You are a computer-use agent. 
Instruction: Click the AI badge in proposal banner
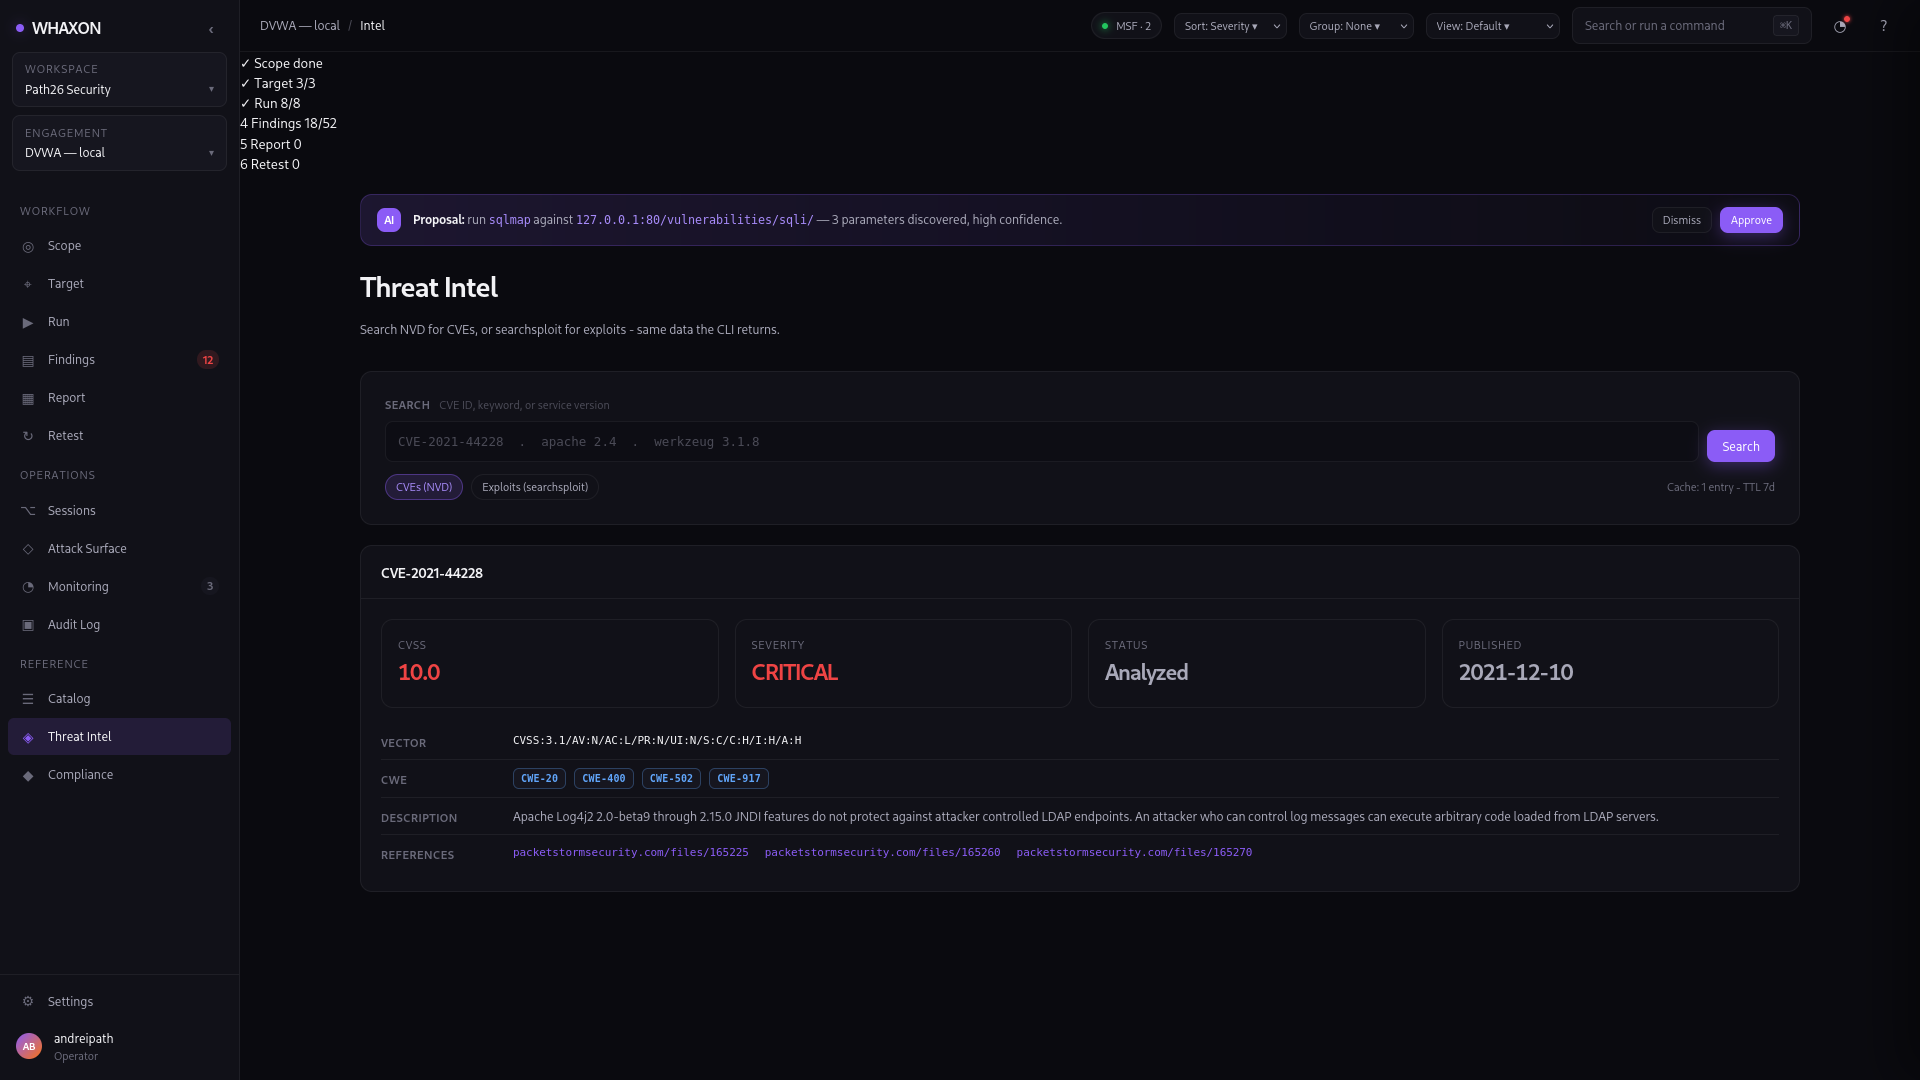click(x=389, y=220)
